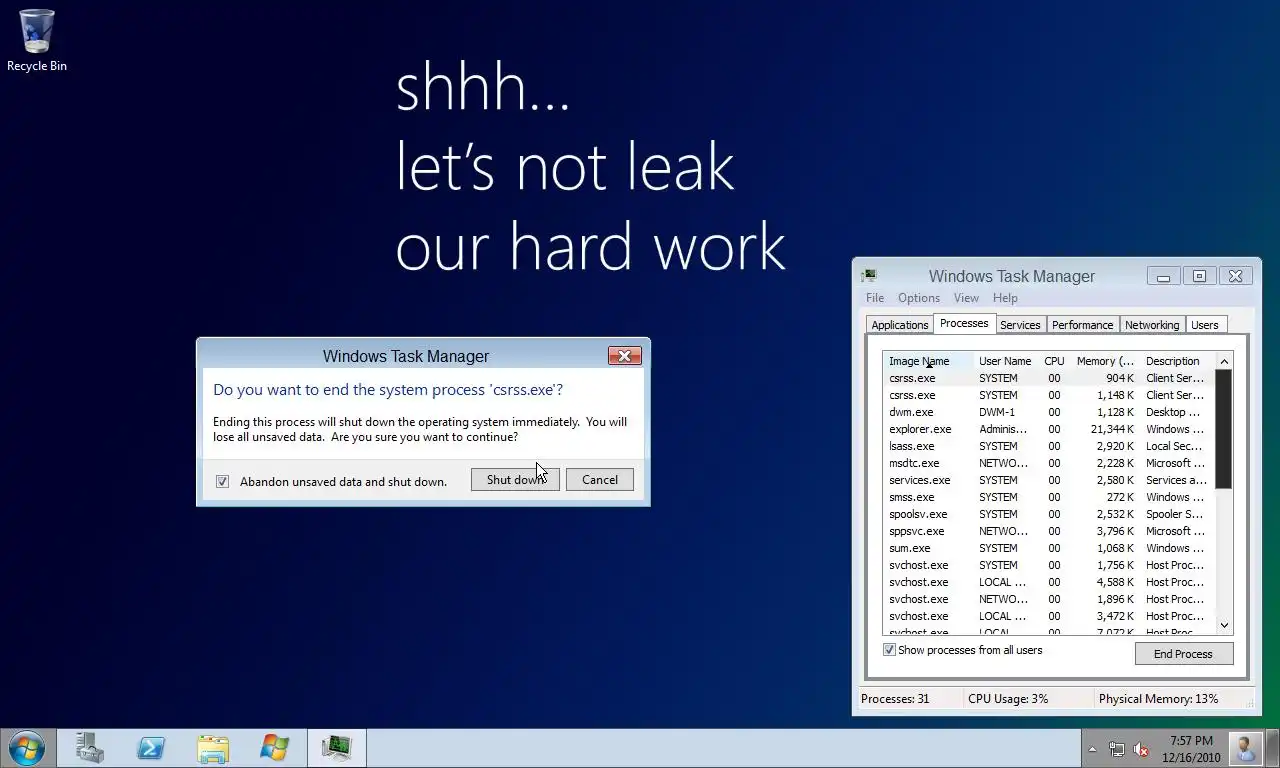Select the Processes tab
The image size is (1280, 768).
click(964, 323)
